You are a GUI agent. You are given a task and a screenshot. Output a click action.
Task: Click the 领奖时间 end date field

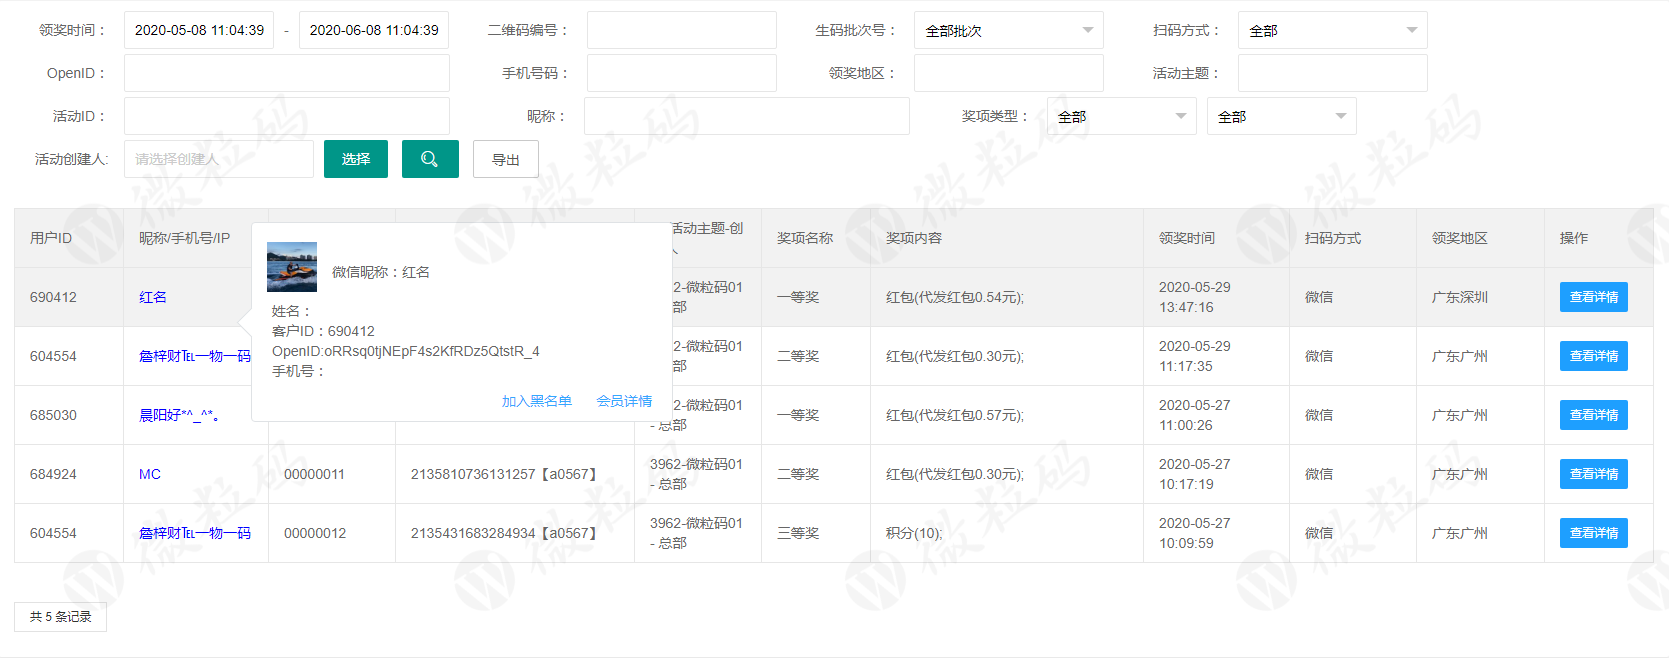(374, 31)
